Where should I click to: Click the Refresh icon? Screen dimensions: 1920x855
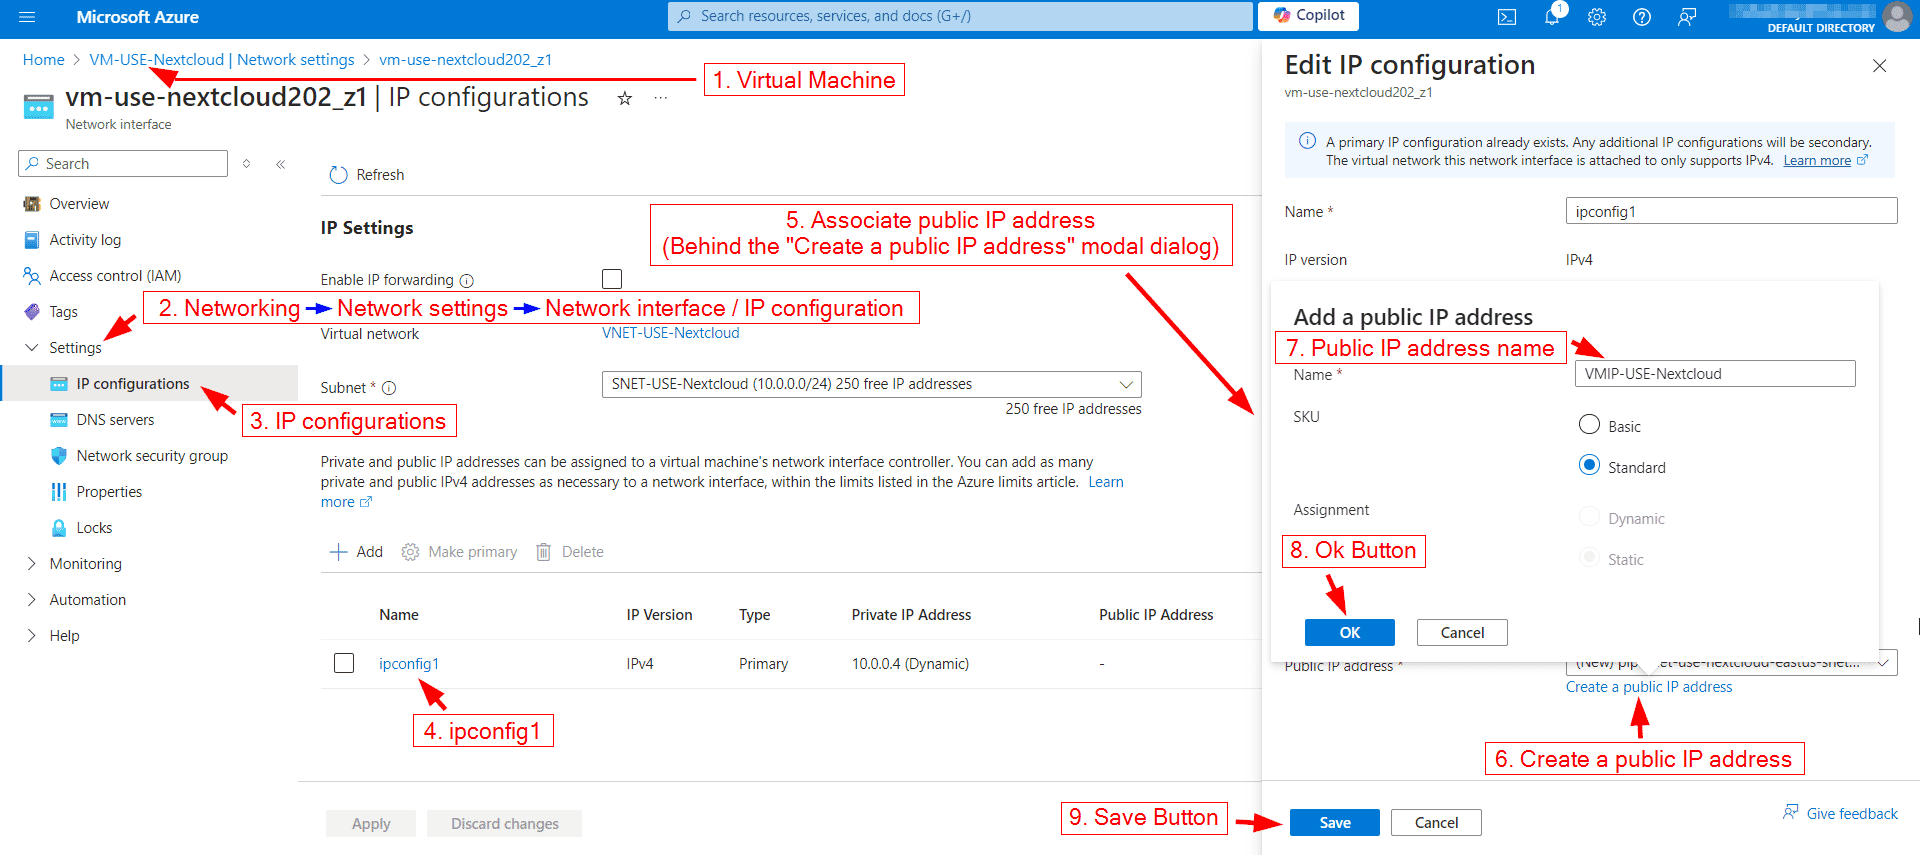[338, 175]
